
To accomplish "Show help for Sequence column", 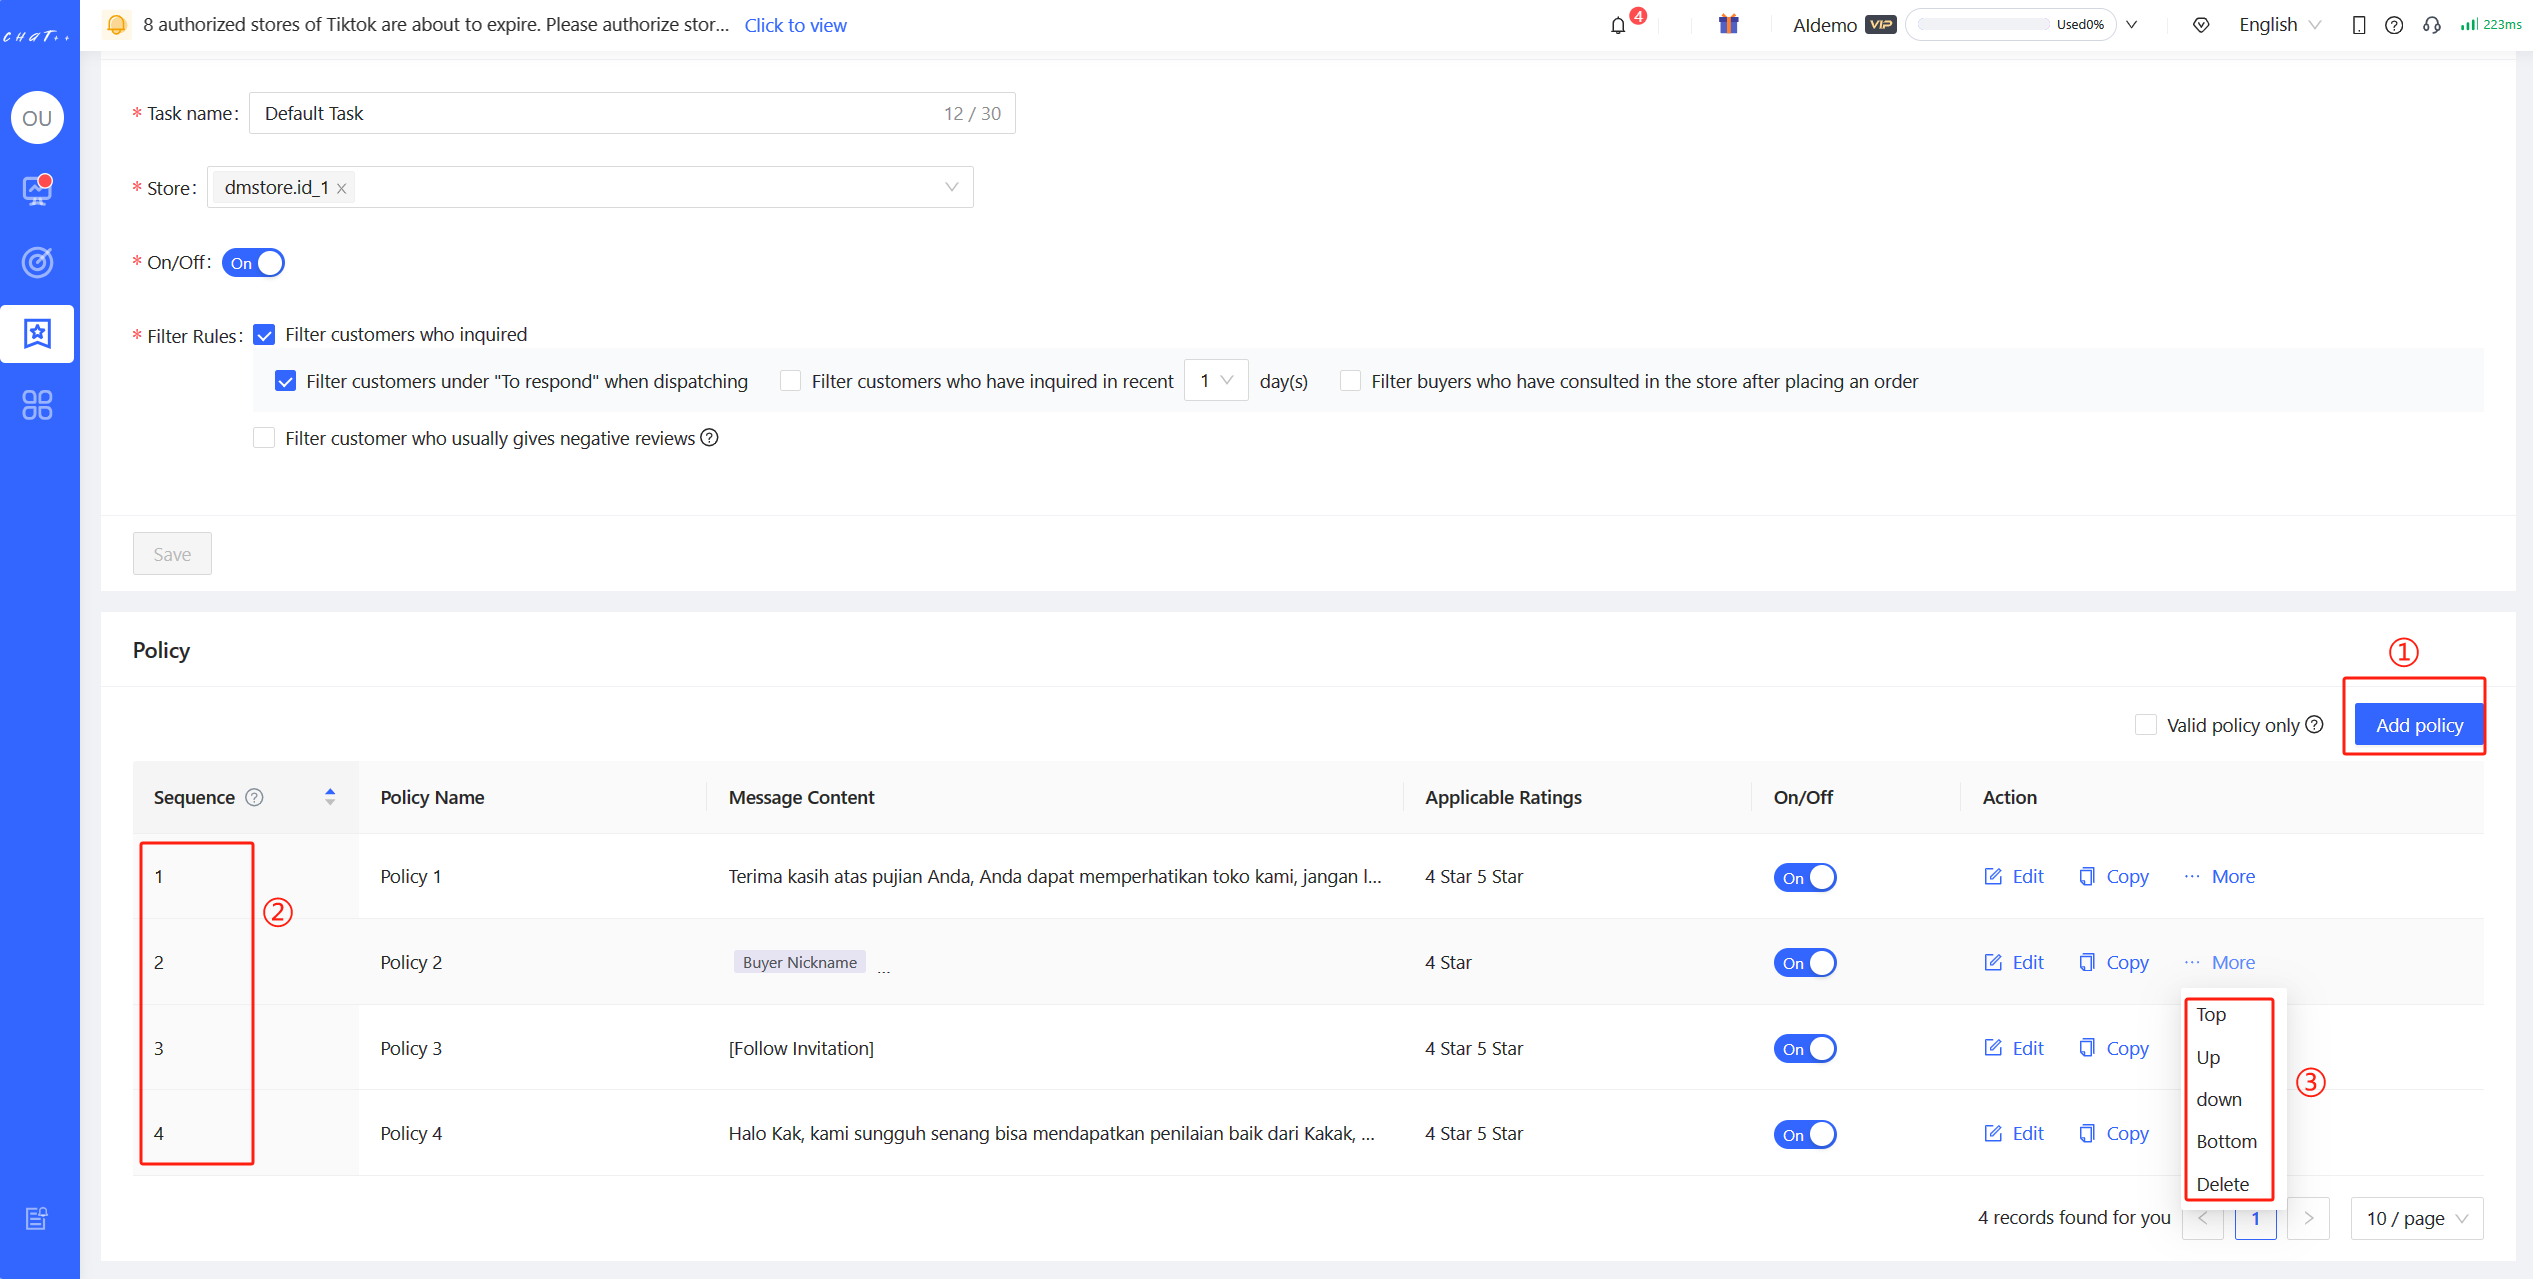I will (255, 797).
